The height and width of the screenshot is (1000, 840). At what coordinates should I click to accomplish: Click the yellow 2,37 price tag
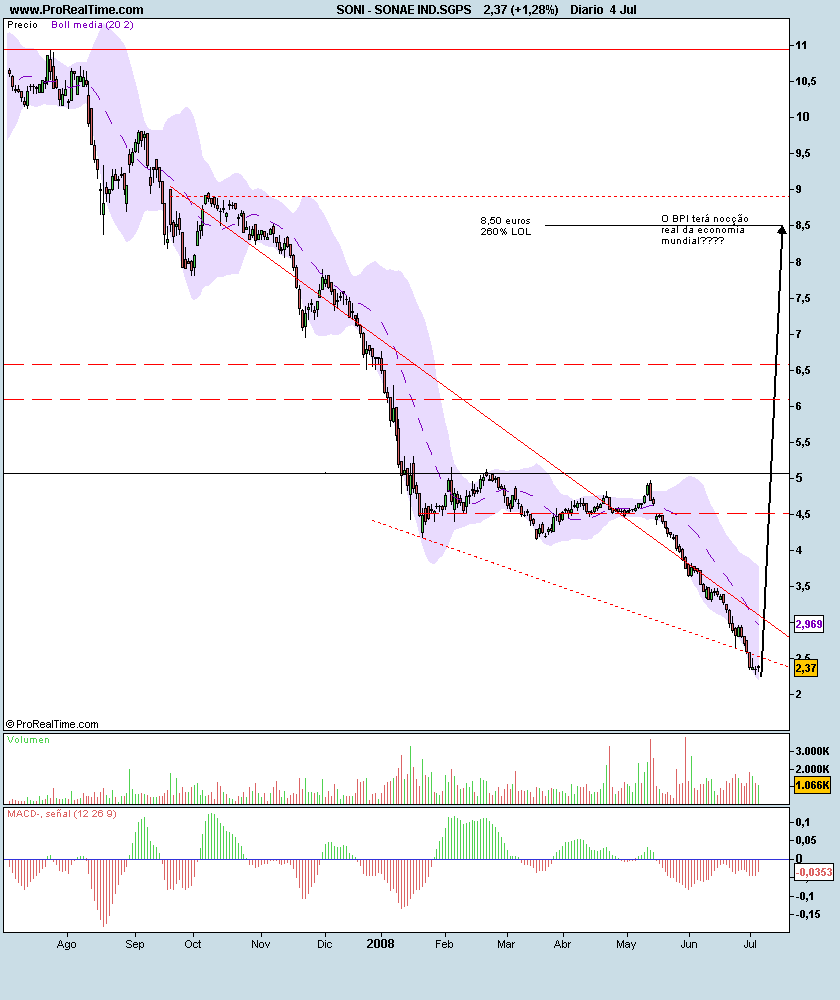click(x=806, y=668)
